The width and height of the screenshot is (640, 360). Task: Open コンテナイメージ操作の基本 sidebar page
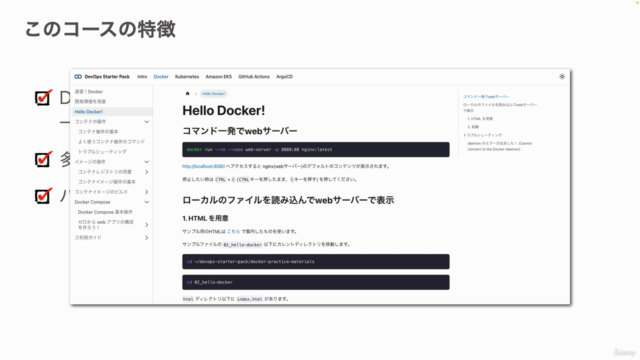coord(107,182)
